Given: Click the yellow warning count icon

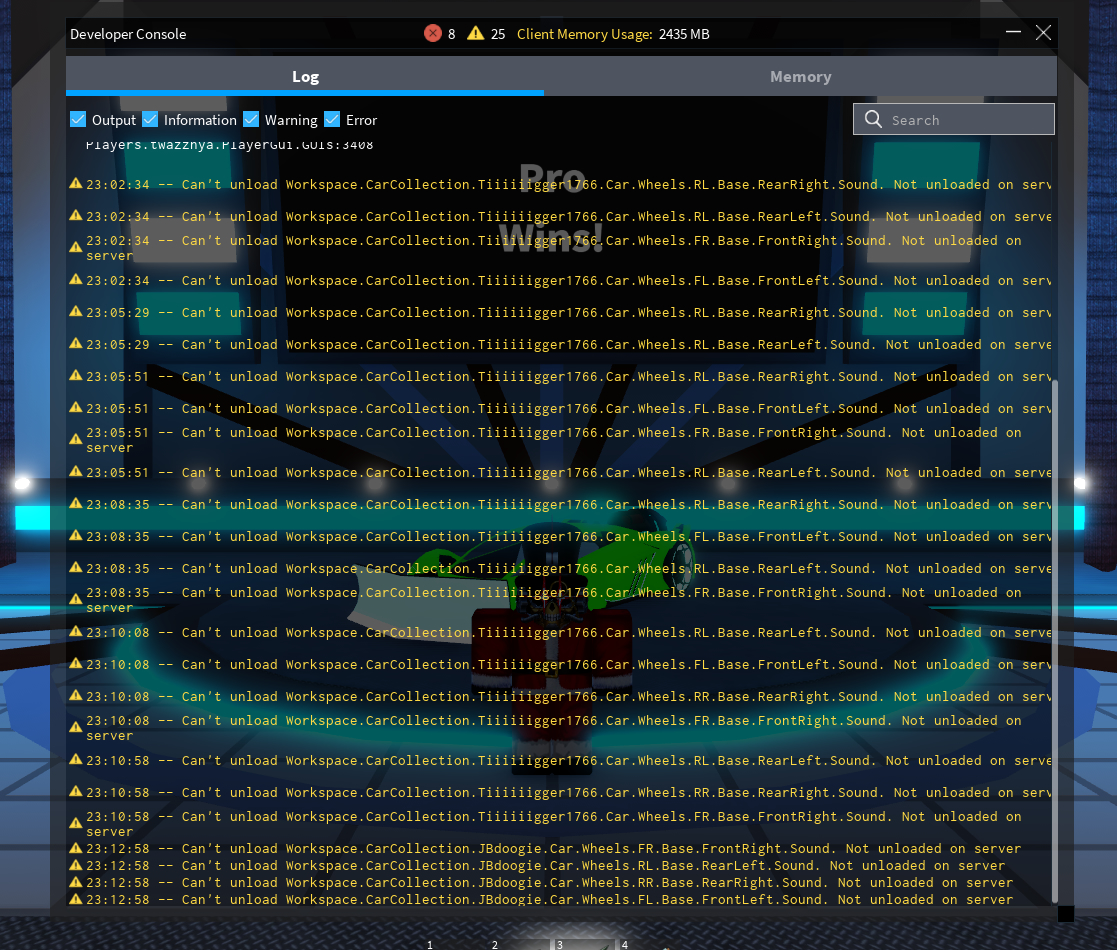Looking at the screenshot, I should (x=476, y=34).
